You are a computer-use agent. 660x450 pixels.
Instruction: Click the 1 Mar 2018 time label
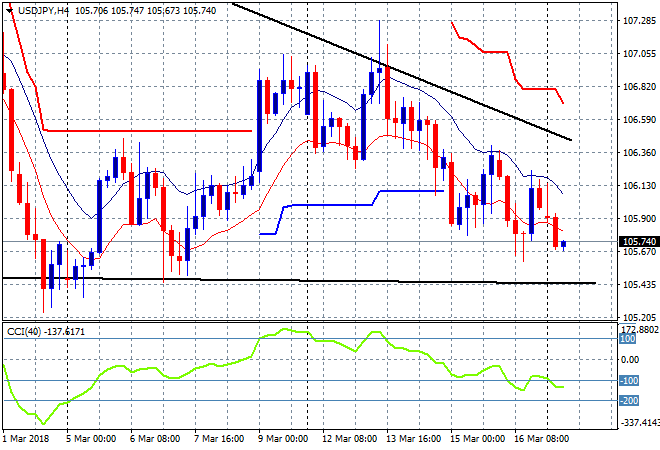26,439
